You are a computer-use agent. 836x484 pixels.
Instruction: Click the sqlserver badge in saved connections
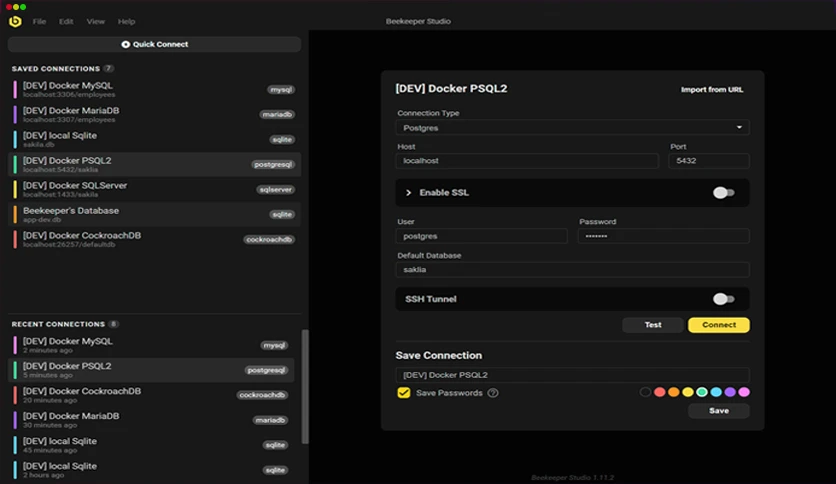click(276, 189)
